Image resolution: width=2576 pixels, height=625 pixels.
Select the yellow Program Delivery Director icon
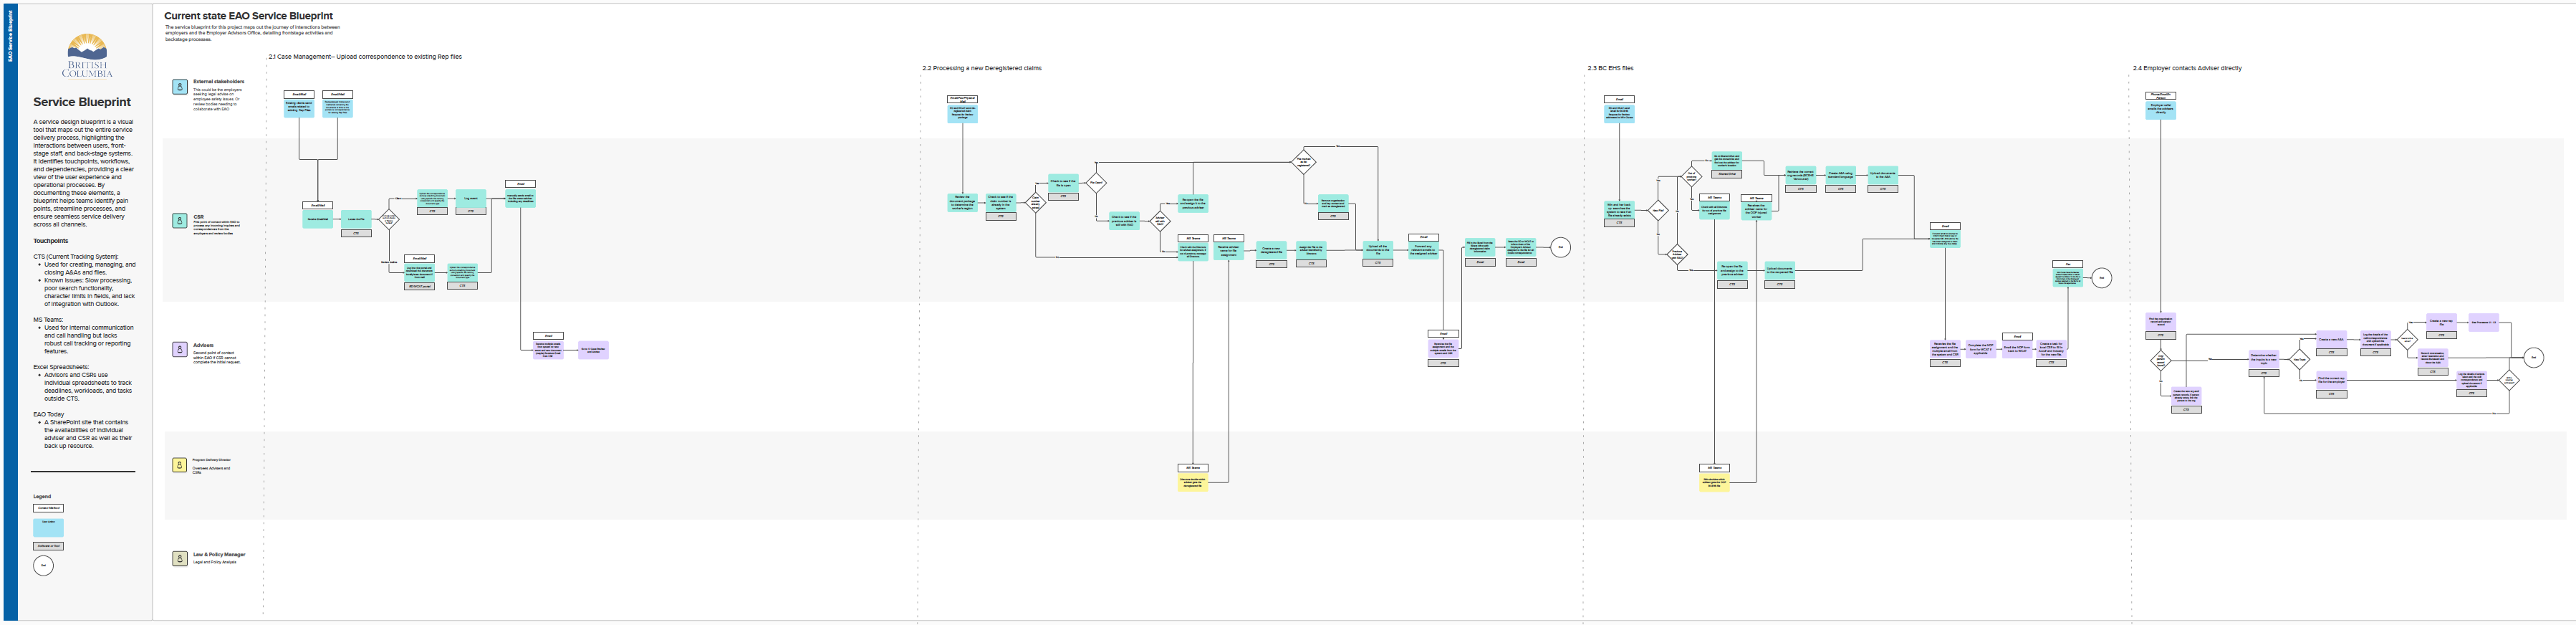tap(180, 465)
